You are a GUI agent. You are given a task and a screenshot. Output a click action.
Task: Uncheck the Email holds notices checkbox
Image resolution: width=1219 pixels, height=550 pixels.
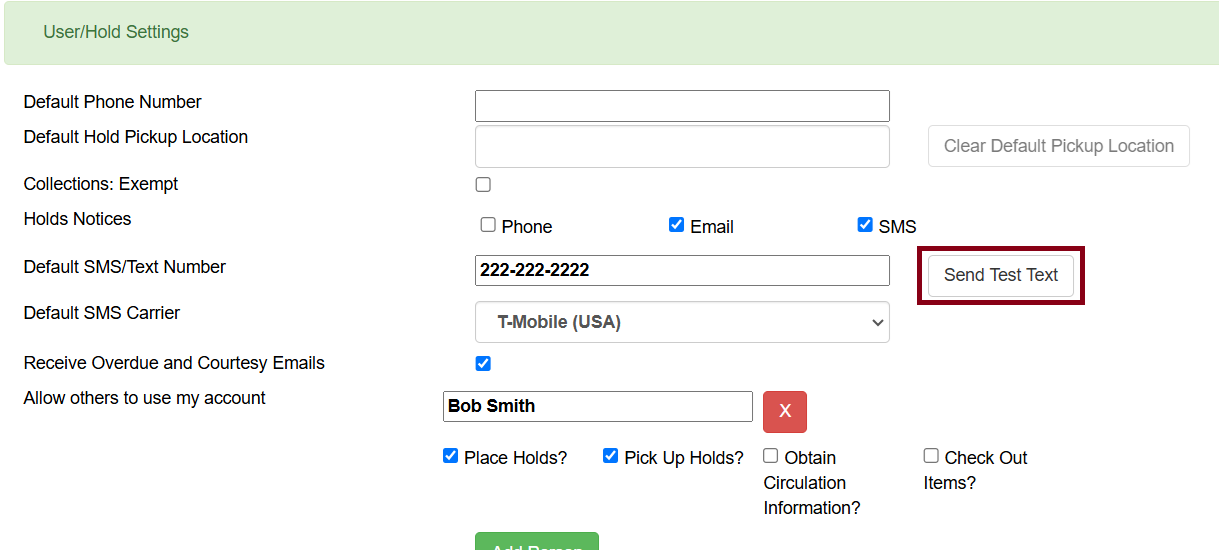(677, 225)
